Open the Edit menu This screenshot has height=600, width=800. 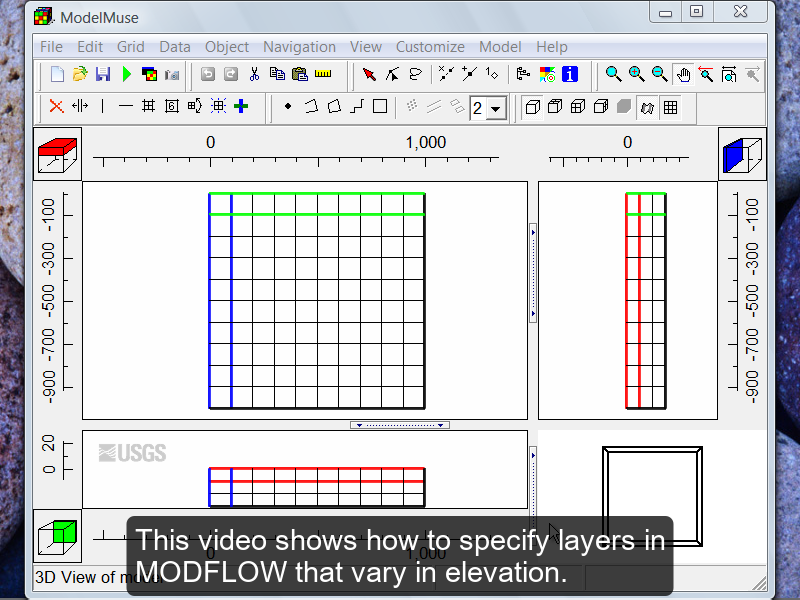90,47
